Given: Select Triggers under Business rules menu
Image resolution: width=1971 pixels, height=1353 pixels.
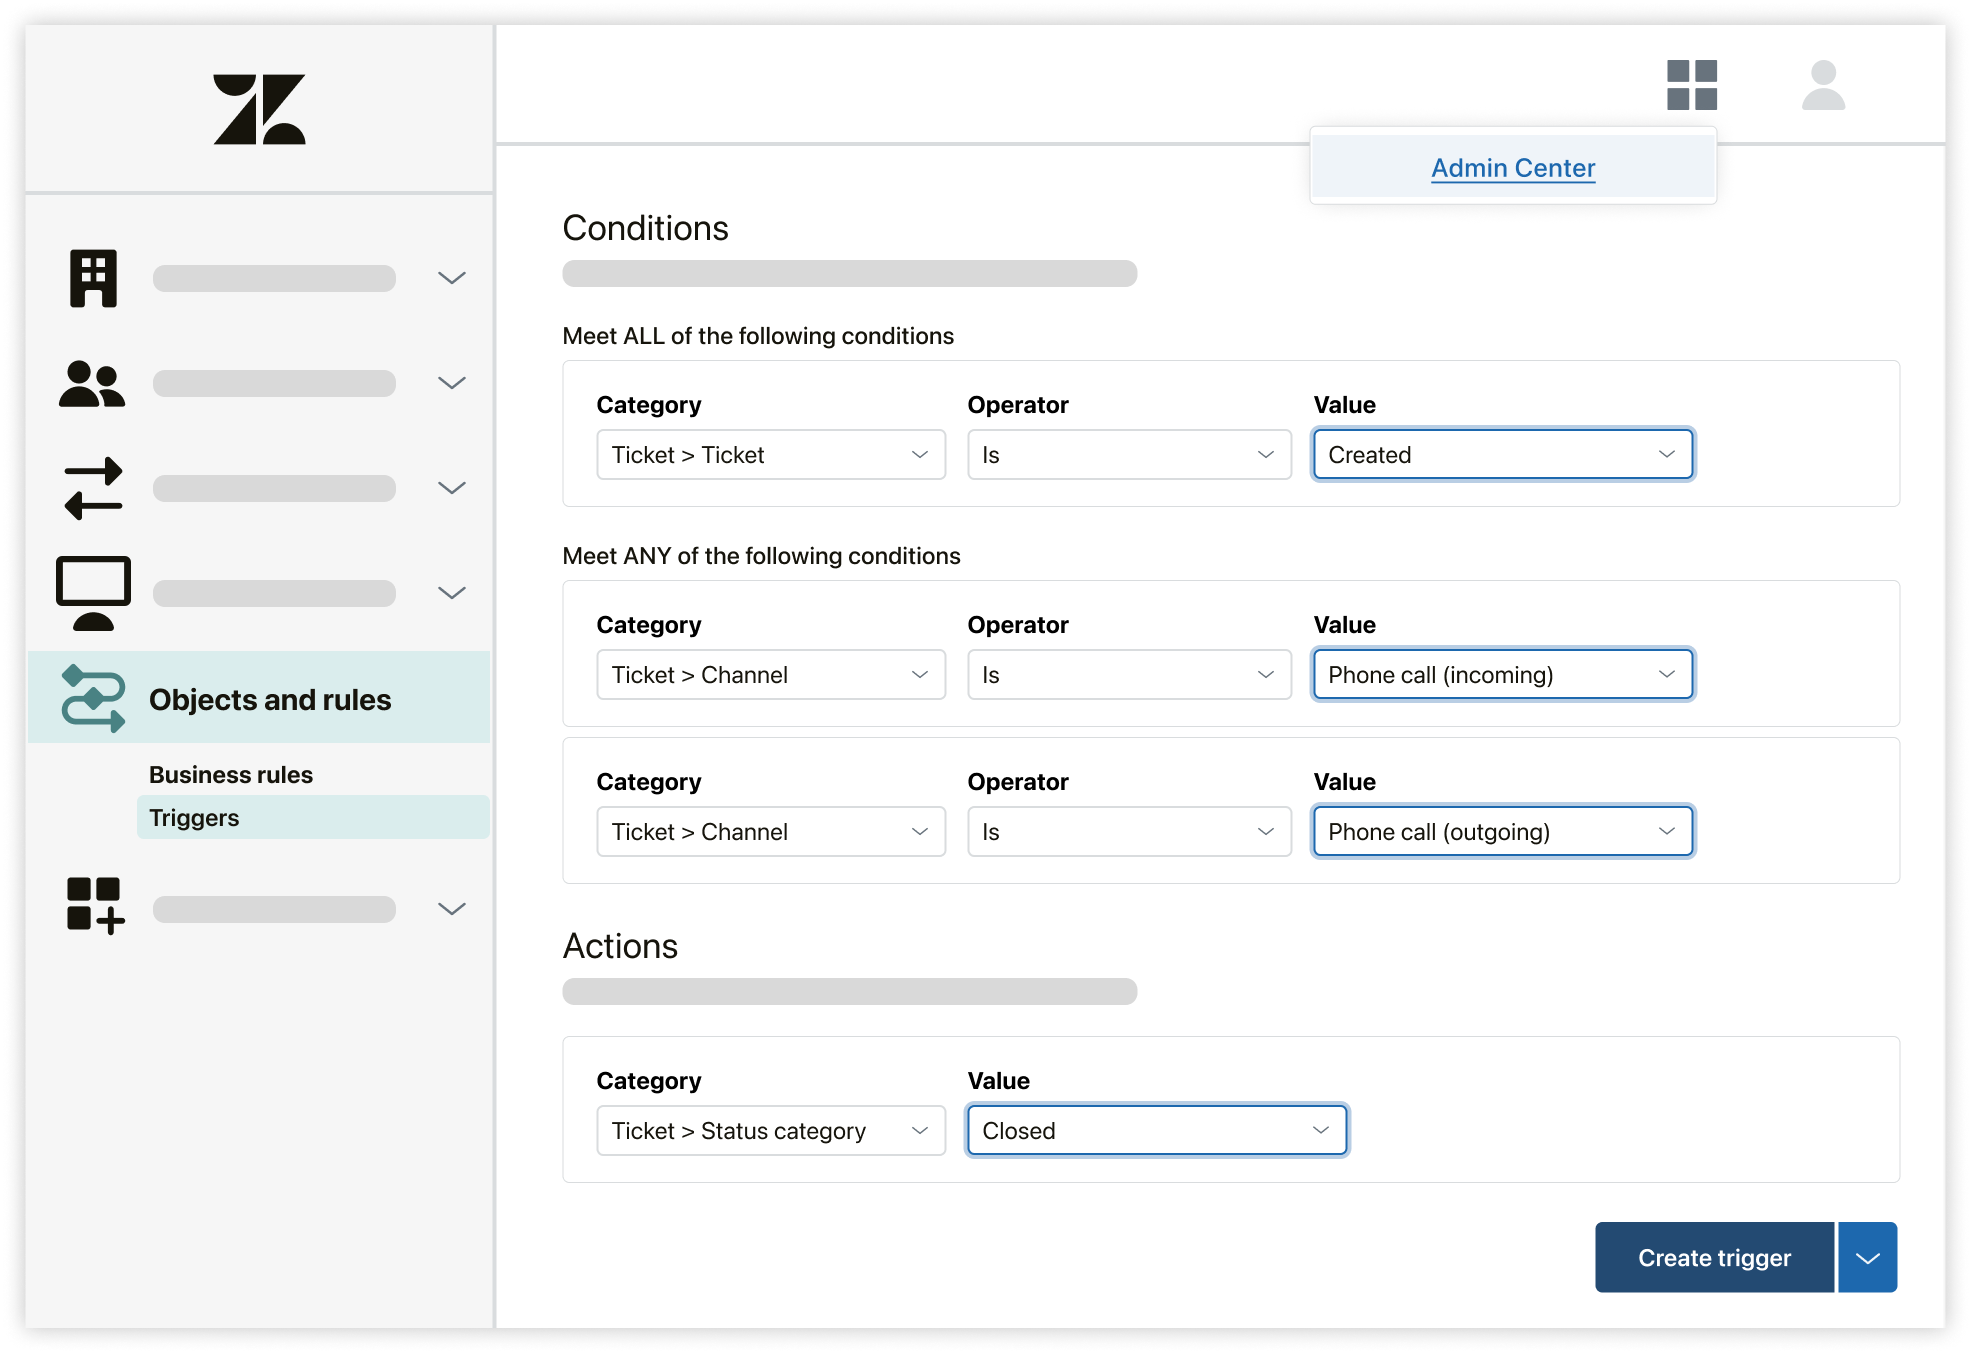Looking at the screenshot, I should pos(195,817).
